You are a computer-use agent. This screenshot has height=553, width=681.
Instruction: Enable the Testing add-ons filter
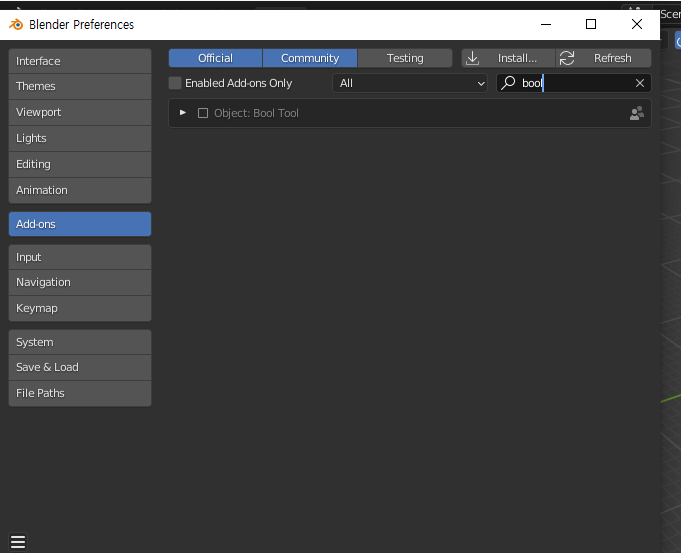405,58
